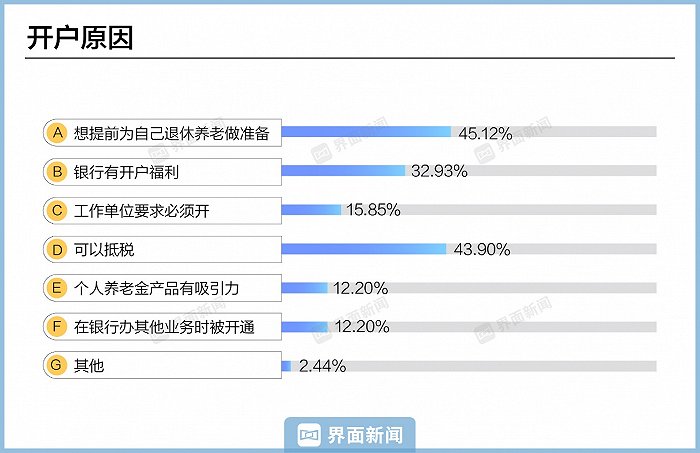700x453 pixels.
Task: Select the 在银行办其他业务时被开通 label
Action: [x=164, y=327]
